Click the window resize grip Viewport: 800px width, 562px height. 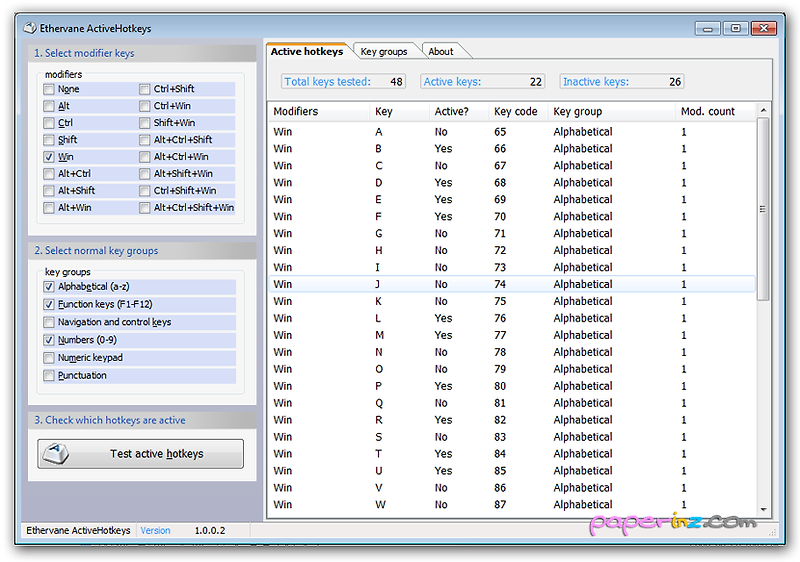pyautogui.click(x=773, y=532)
